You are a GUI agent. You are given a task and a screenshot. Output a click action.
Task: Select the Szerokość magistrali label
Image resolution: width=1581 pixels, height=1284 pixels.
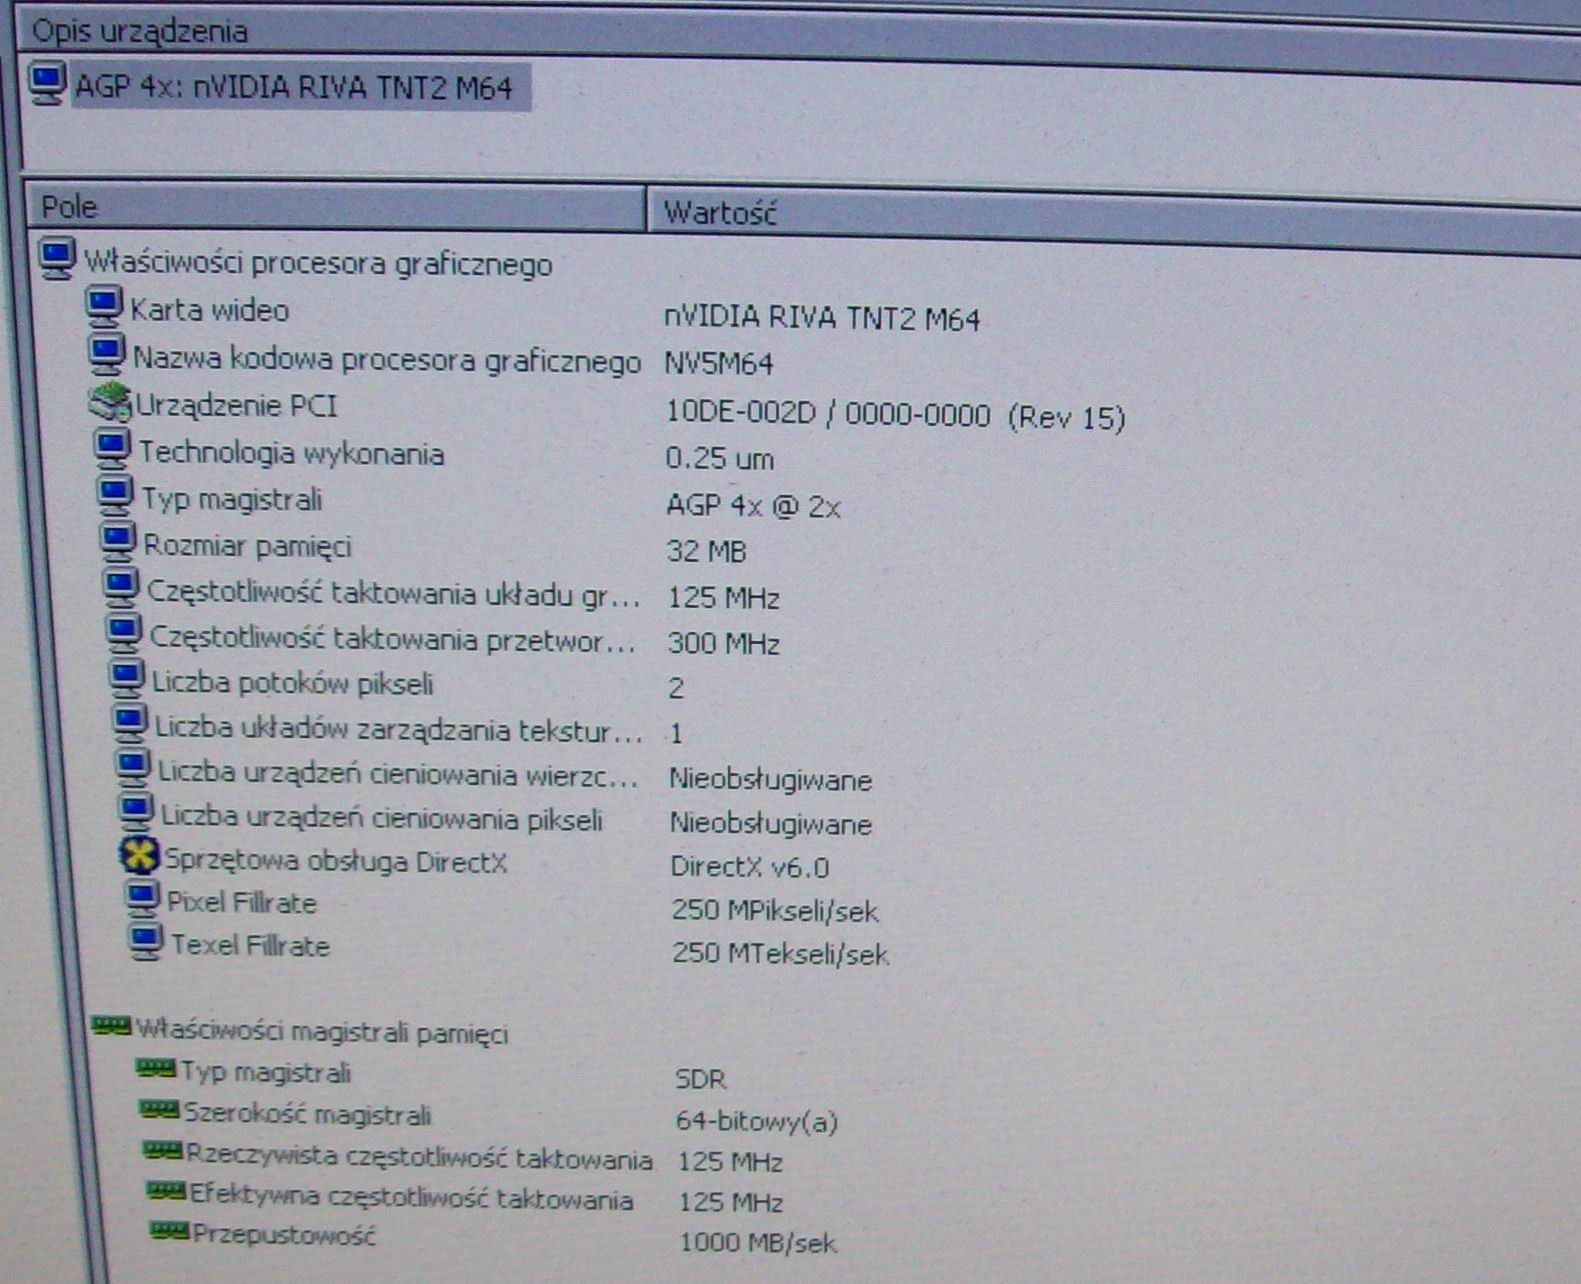click(x=308, y=1115)
